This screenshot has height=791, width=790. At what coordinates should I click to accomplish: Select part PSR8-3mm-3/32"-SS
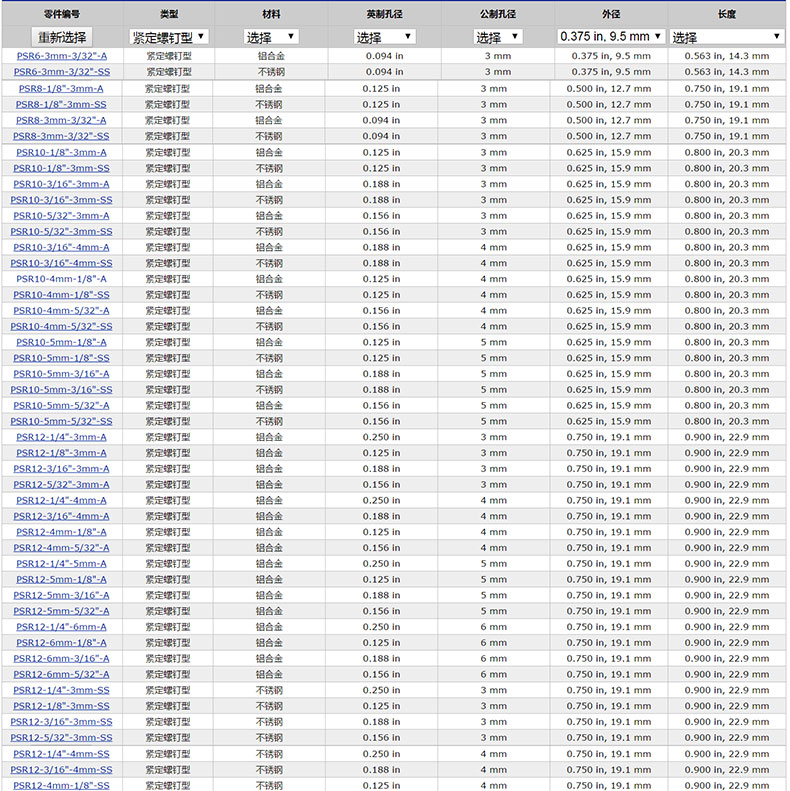pos(62,136)
